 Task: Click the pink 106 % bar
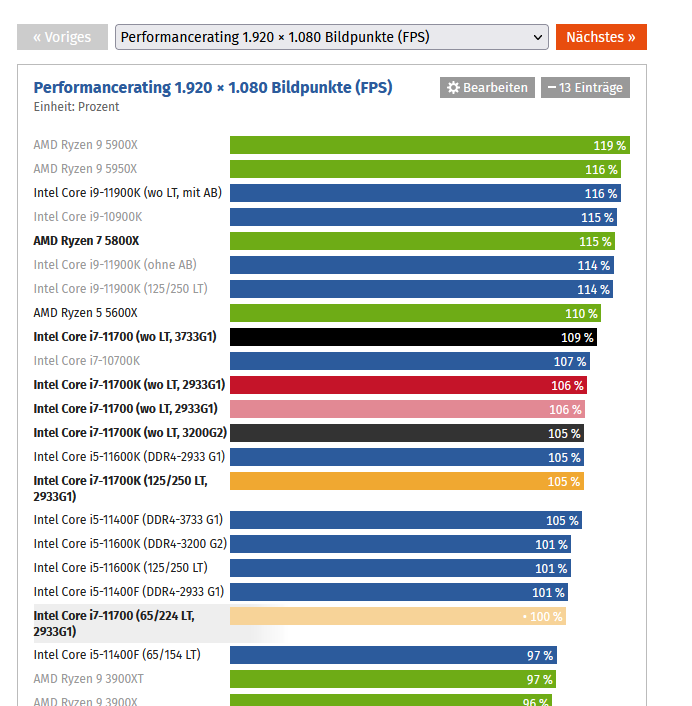[407, 409]
